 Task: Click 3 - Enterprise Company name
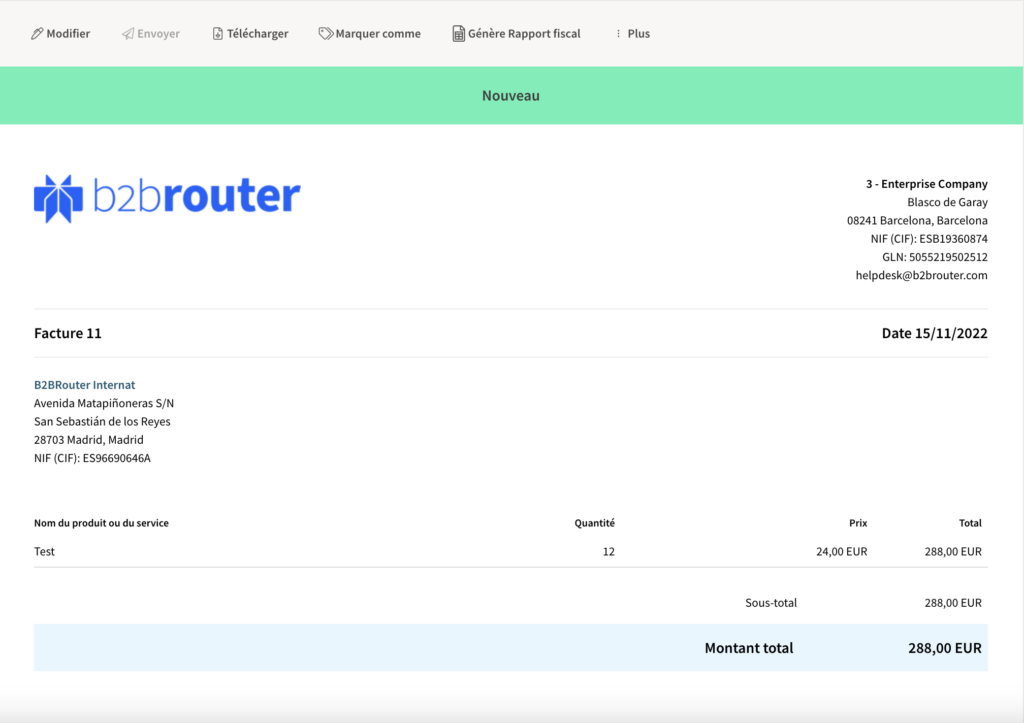coord(927,184)
